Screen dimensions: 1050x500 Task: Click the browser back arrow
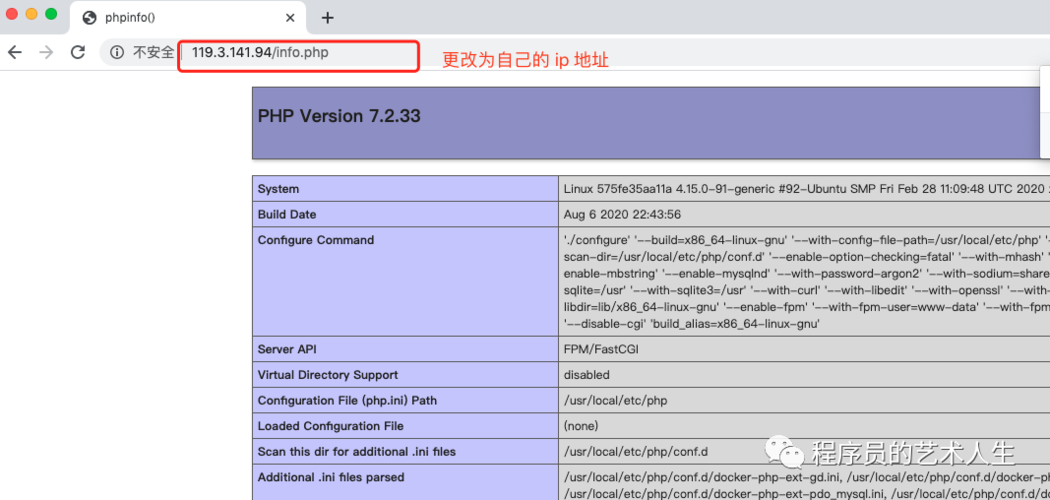pos(15,52)
